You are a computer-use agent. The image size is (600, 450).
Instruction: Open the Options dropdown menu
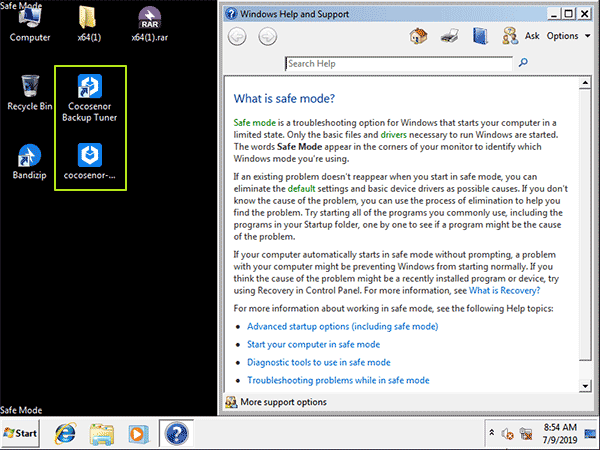tap(568, 36)
